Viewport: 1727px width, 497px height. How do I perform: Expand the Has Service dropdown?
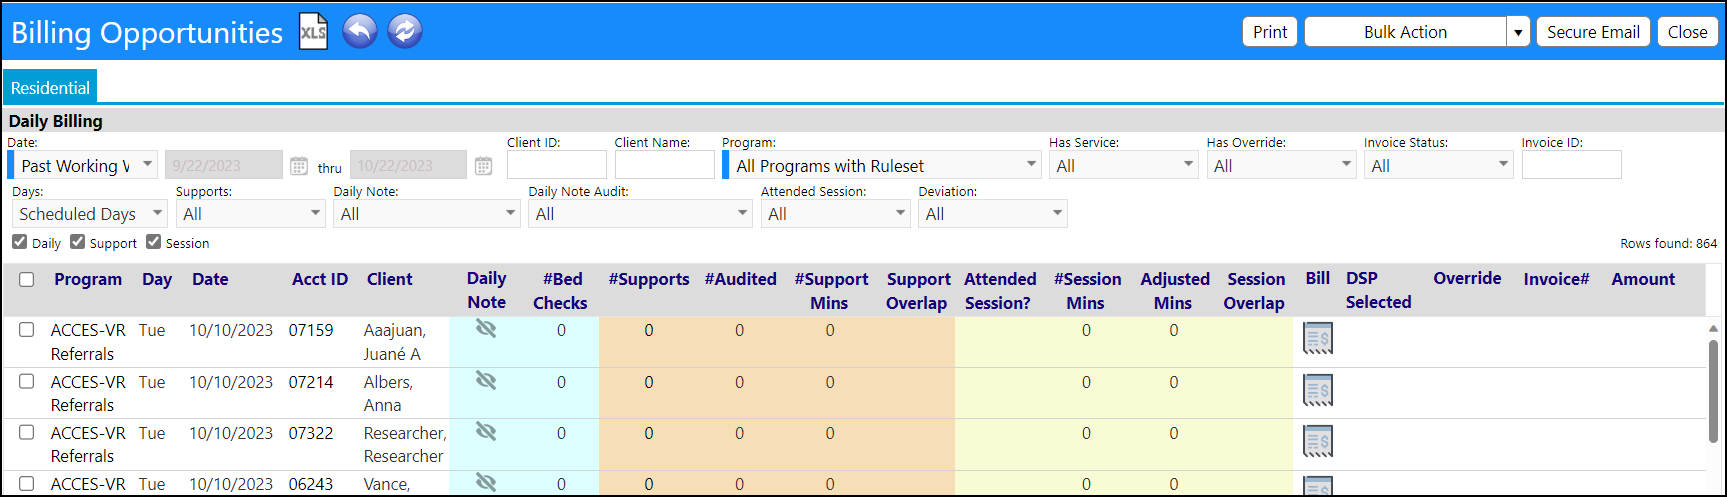(1123, 165)
